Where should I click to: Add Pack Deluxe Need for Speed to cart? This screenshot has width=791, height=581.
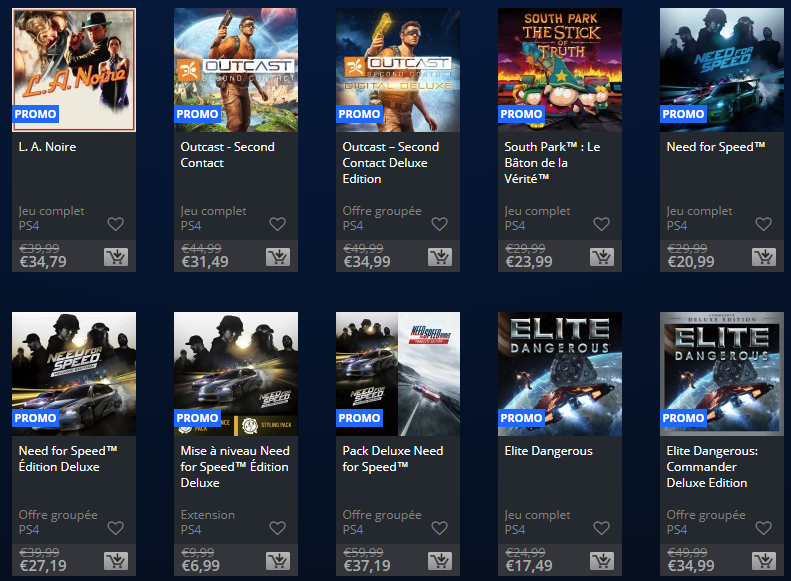[x=440, y=561]
